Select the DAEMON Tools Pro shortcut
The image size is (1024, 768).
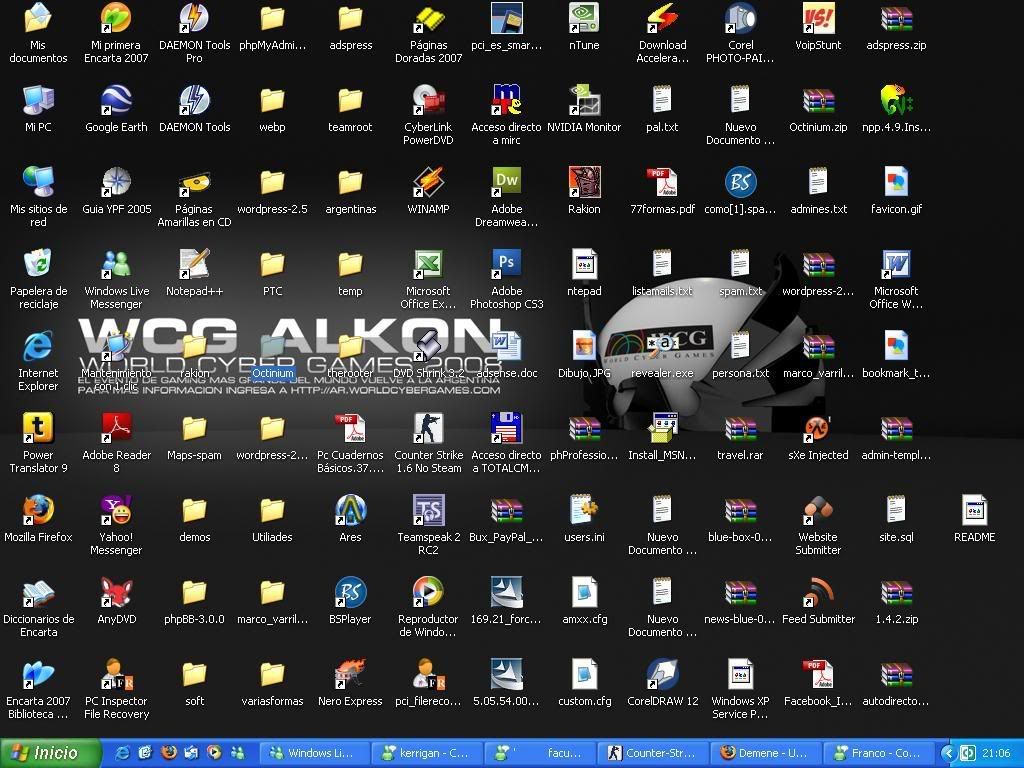[194, 18]
